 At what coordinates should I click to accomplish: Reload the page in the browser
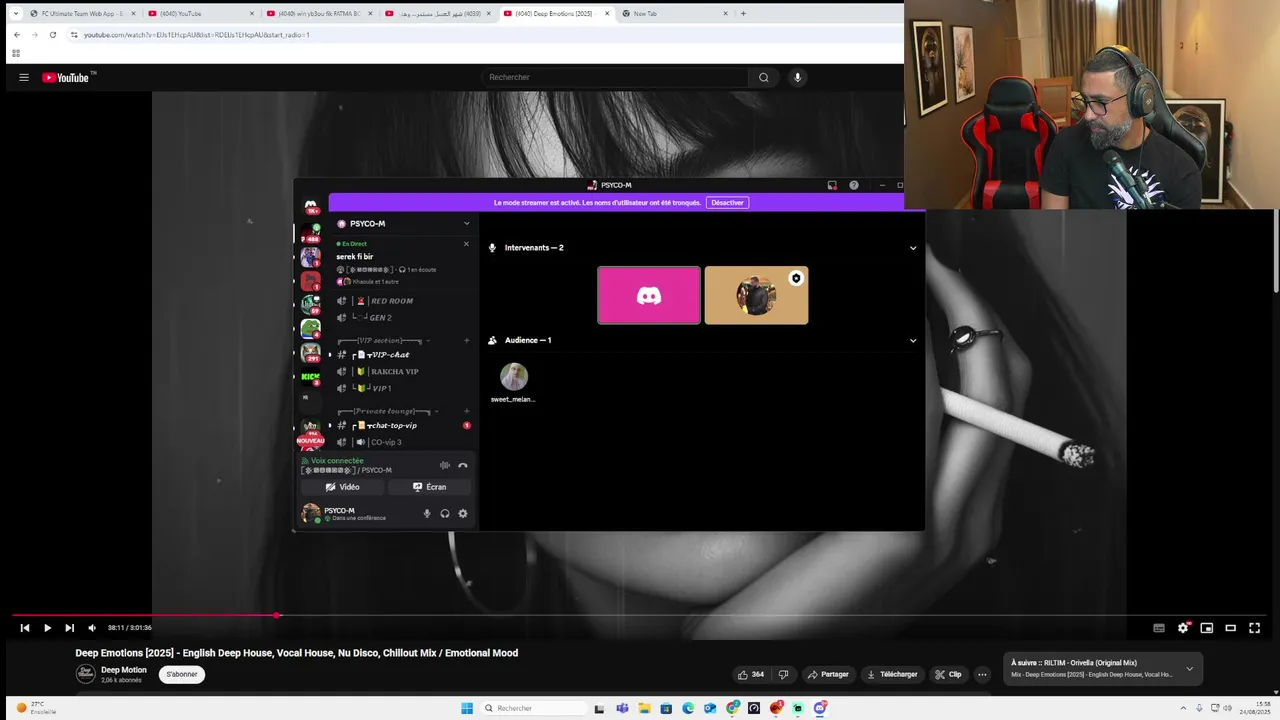53,35
